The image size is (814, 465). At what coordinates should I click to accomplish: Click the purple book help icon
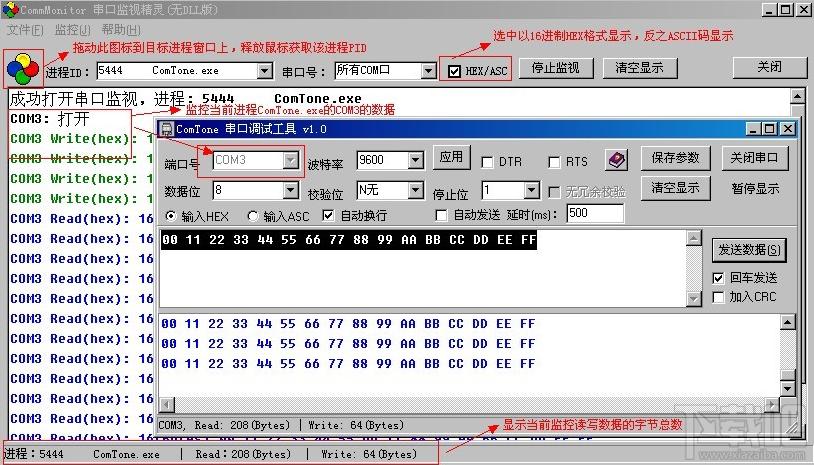[617, 159]
